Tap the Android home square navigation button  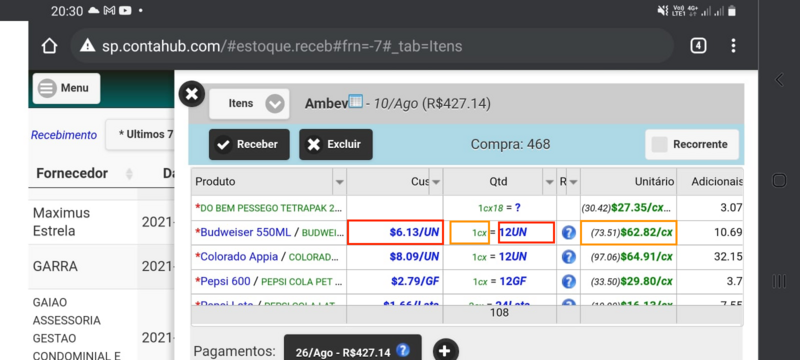pyautogui.click(x=779, y=181)
